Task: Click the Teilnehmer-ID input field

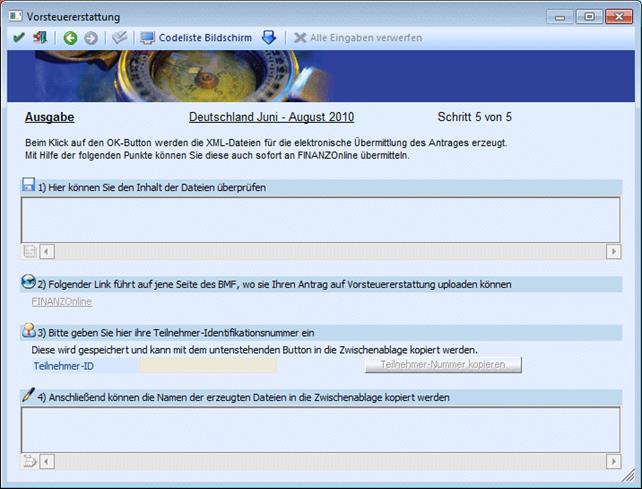Action: pyautogui.click(x=207, y=366)
